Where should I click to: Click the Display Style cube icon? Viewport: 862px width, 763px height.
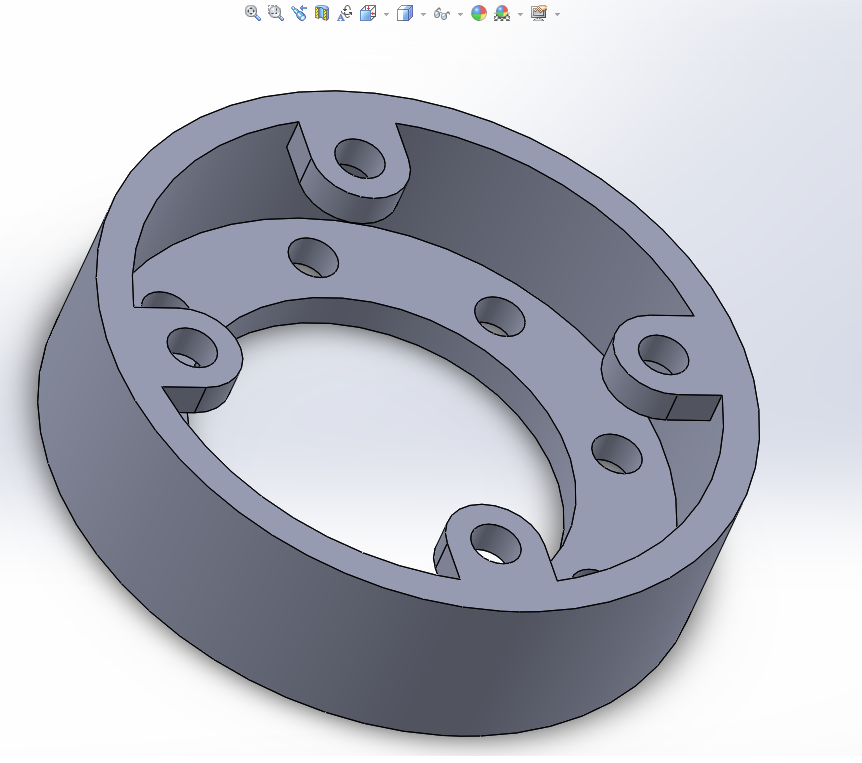coord(405,13)
